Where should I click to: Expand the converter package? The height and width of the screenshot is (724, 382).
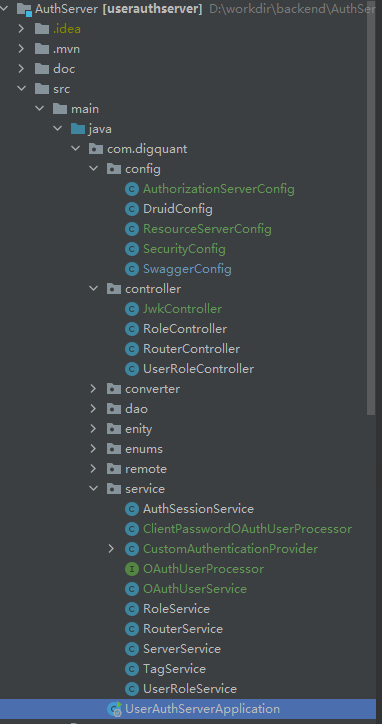click(93, 389)
